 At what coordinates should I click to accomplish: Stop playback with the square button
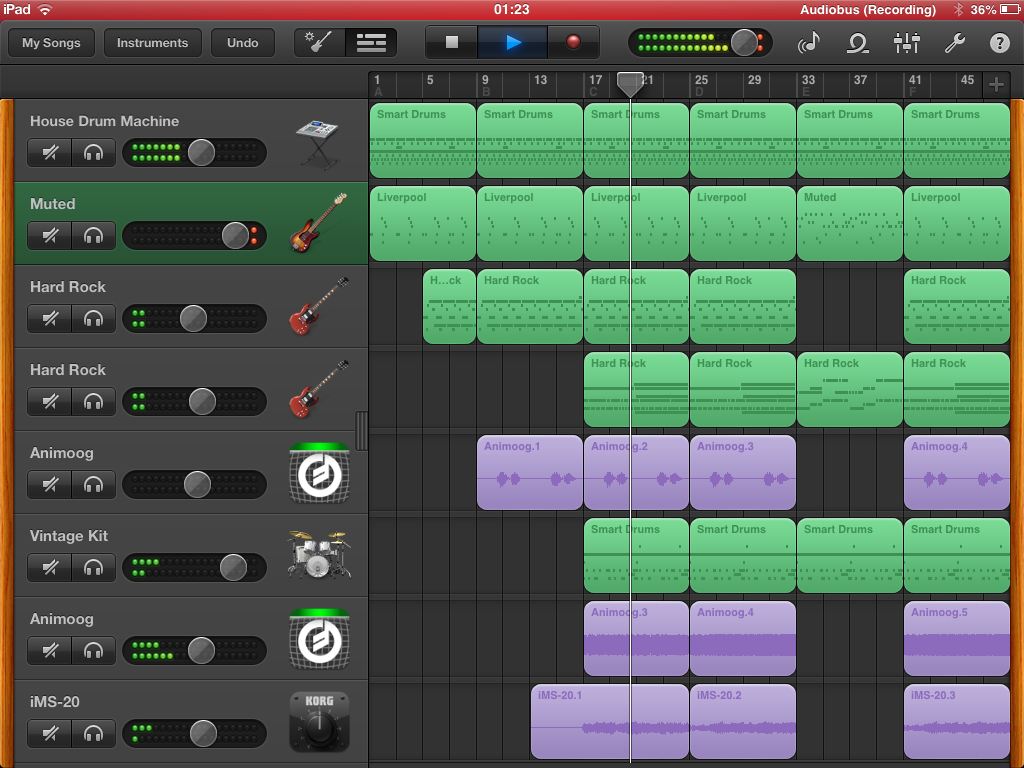click(451, 42)
